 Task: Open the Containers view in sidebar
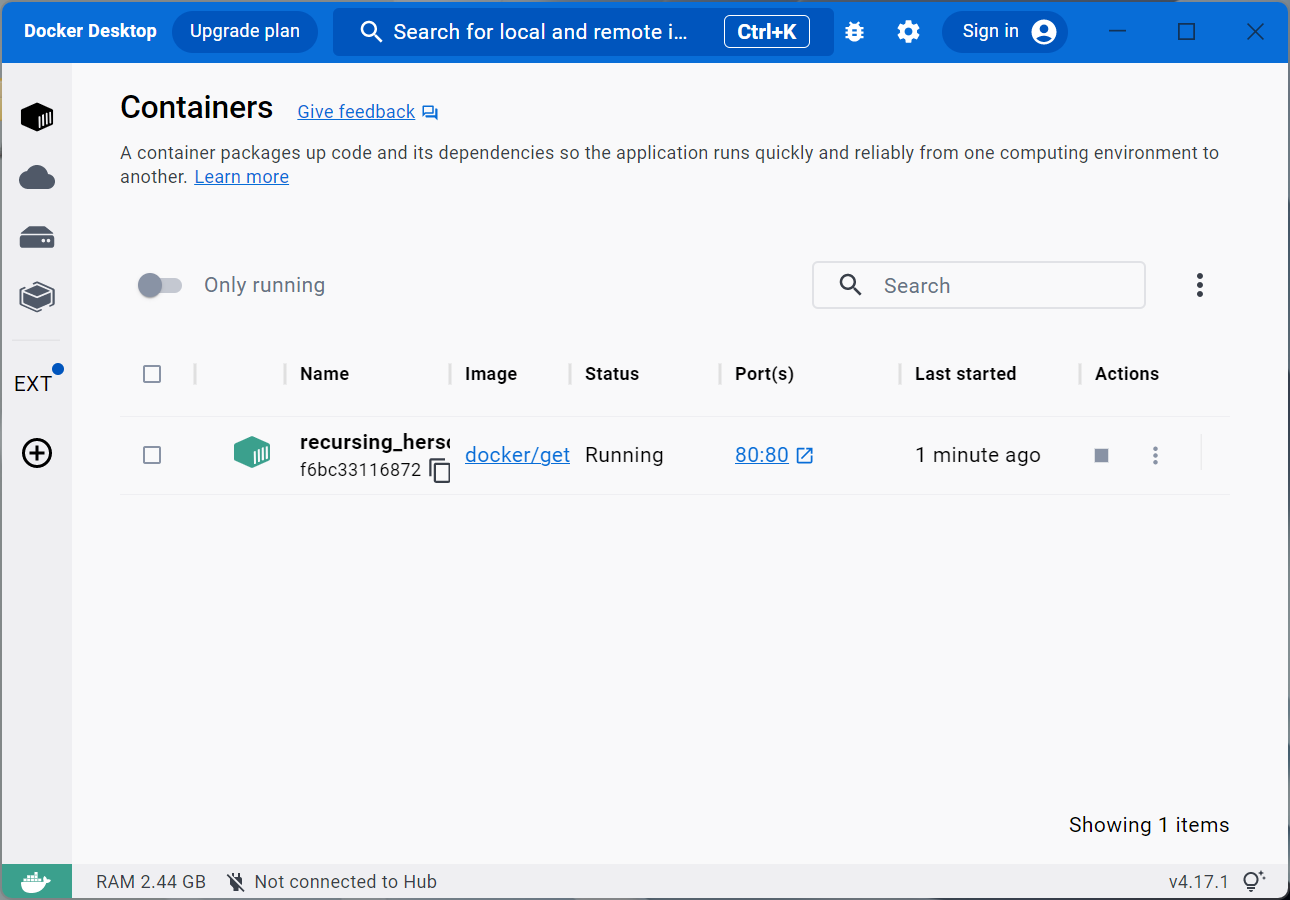37,117
